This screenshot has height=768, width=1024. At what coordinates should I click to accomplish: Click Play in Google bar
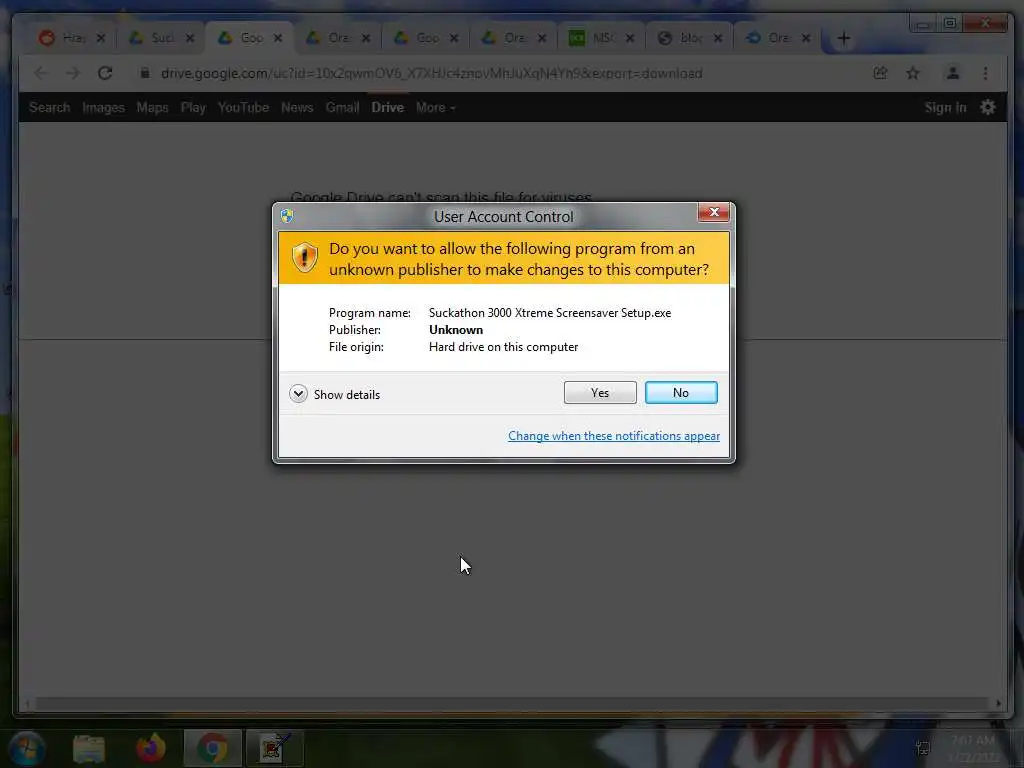[x=193, y=107]
